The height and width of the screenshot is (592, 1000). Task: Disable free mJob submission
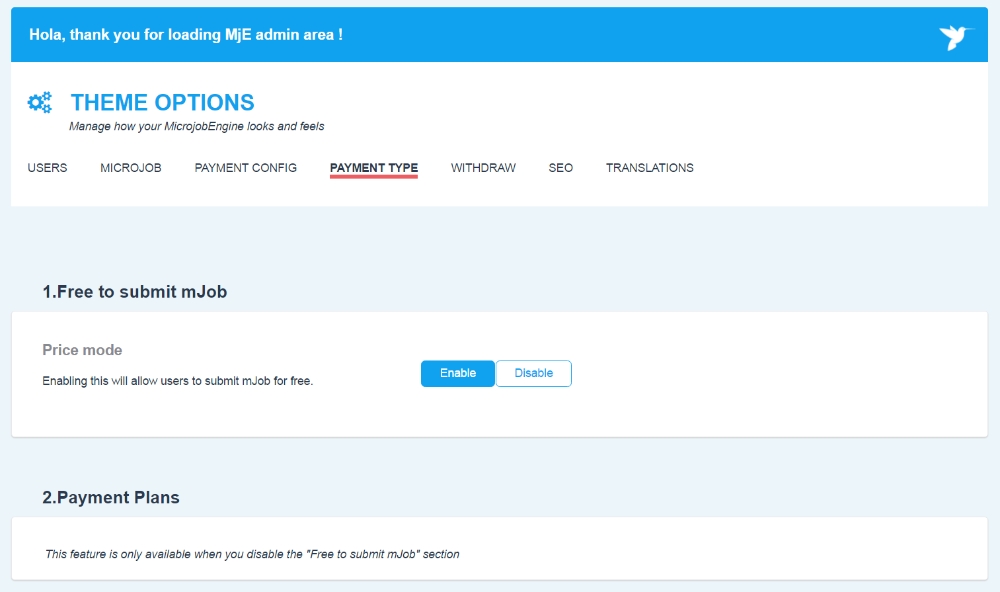[534, 373]
